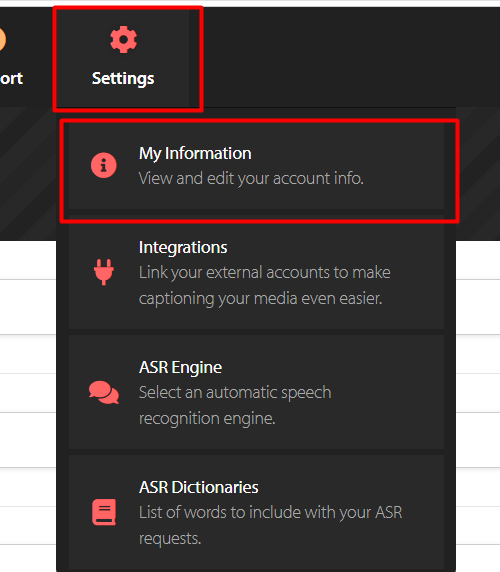
Task: Click the striped banner left of the dropdown
Action: [x=28, y=173]
